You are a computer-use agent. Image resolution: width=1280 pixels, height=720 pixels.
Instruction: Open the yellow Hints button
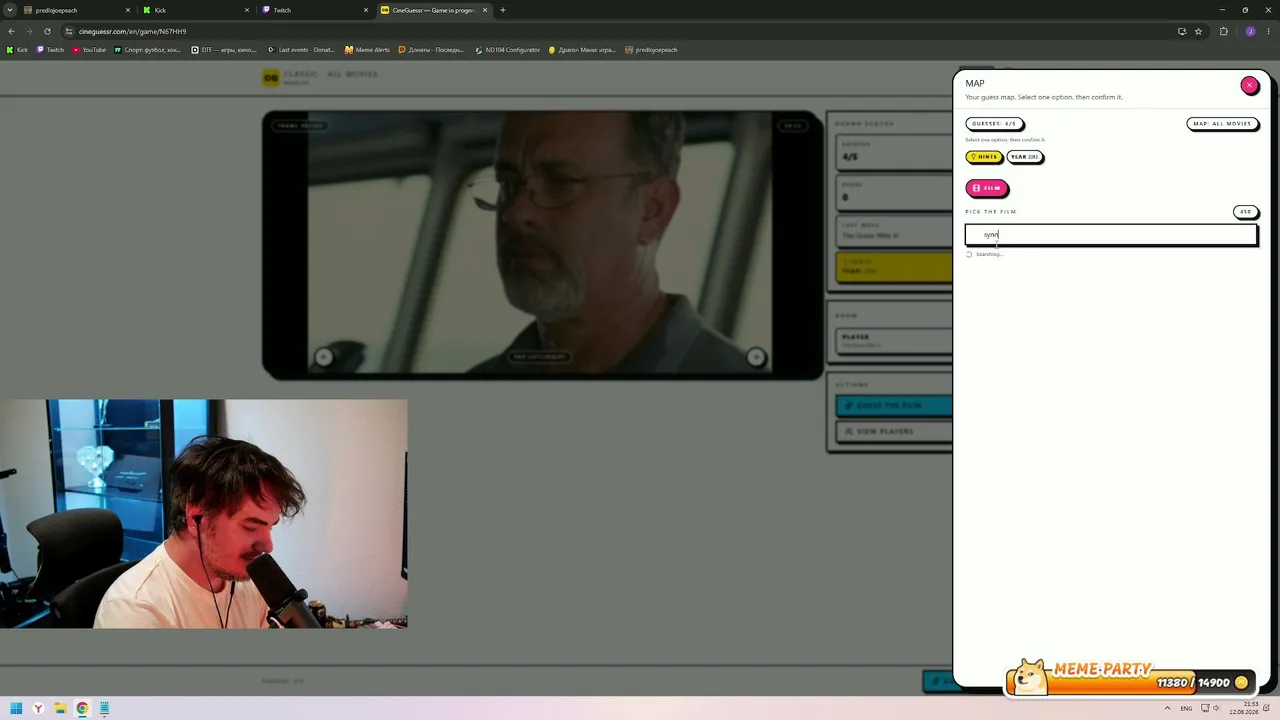click(984, 157)
